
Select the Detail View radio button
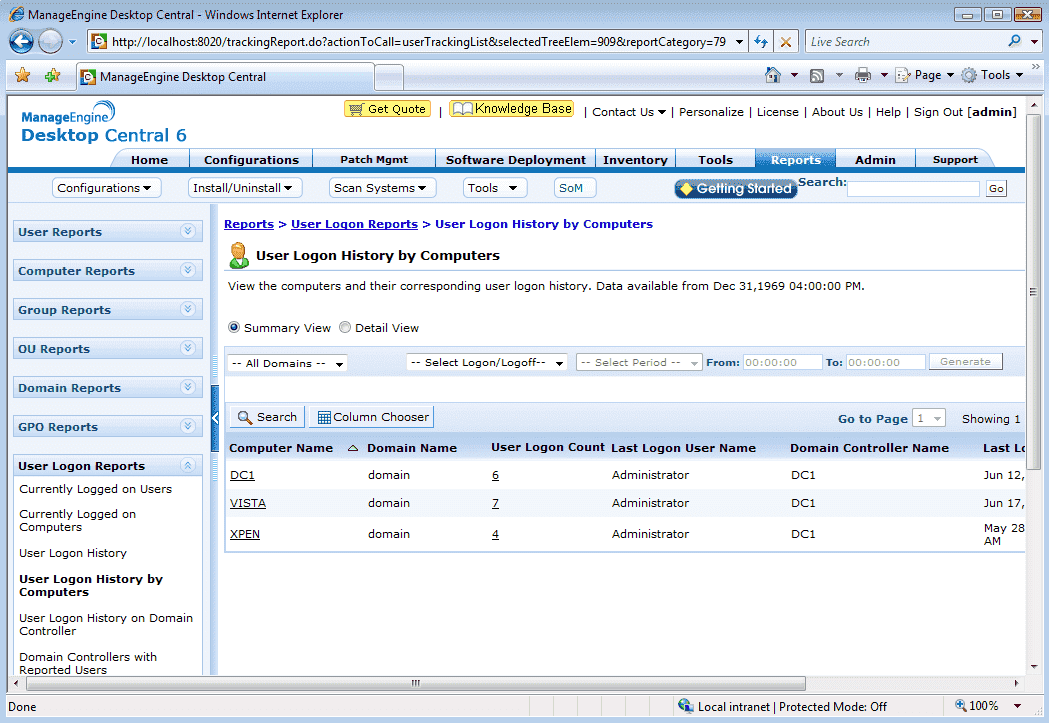pyautogui.click(x=344, y=327)
